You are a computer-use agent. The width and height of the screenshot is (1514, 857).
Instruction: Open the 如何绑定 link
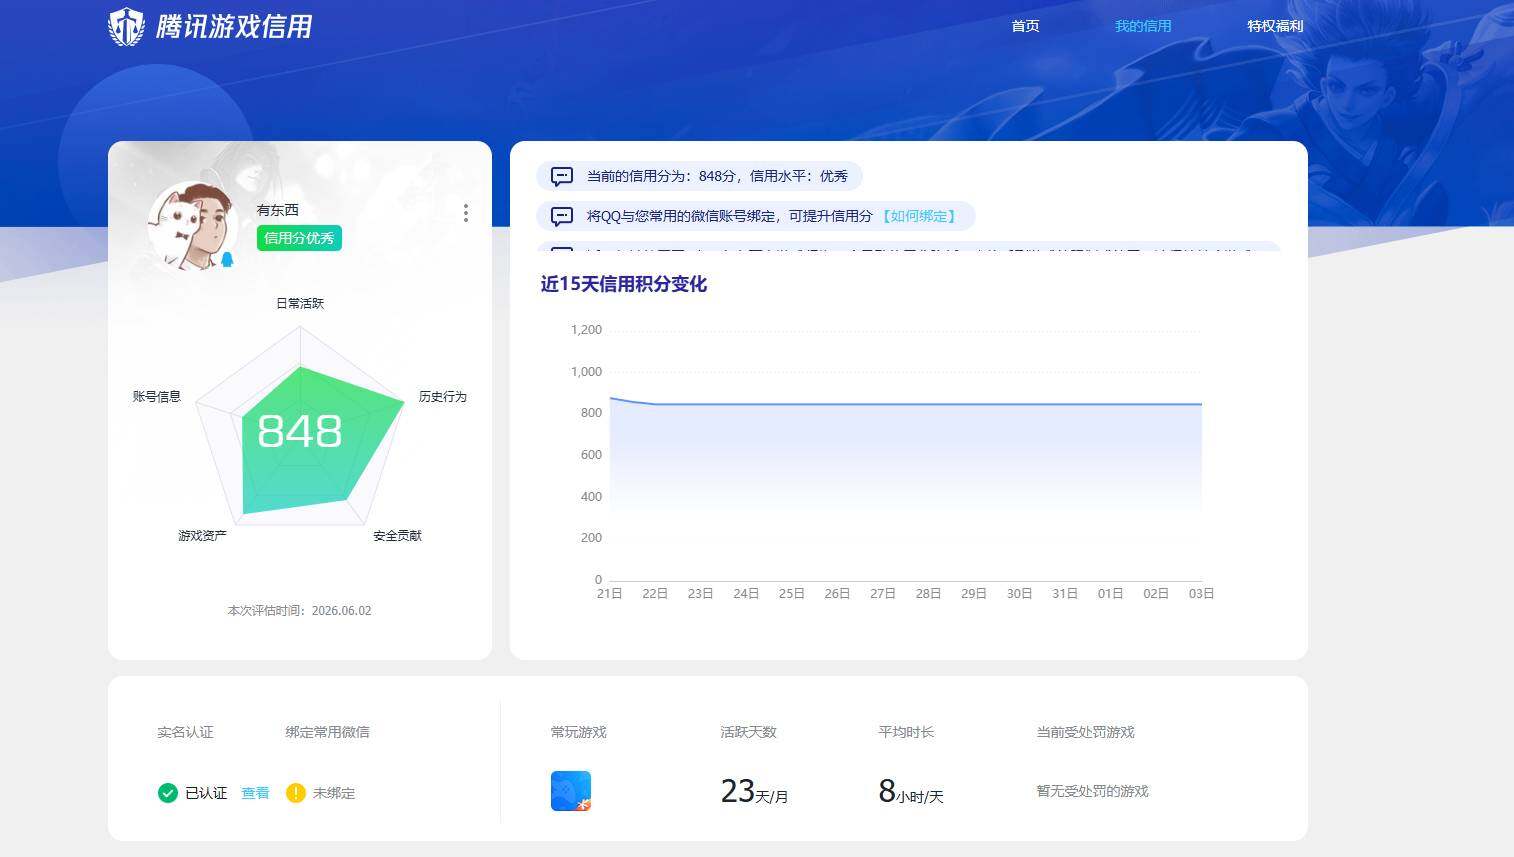point(919,216)
